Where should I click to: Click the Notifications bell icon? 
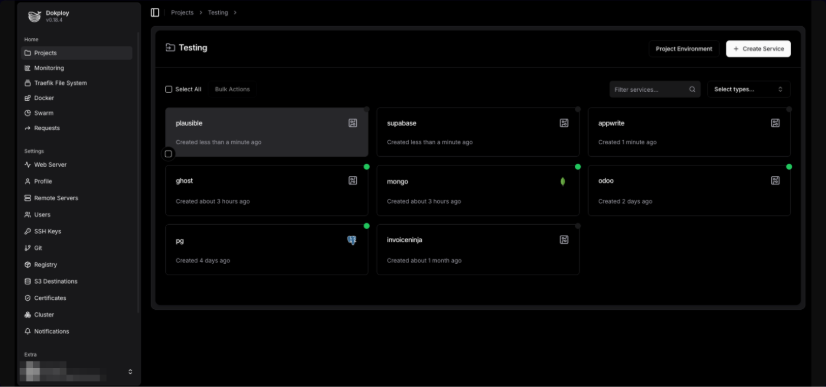[28, 331]
